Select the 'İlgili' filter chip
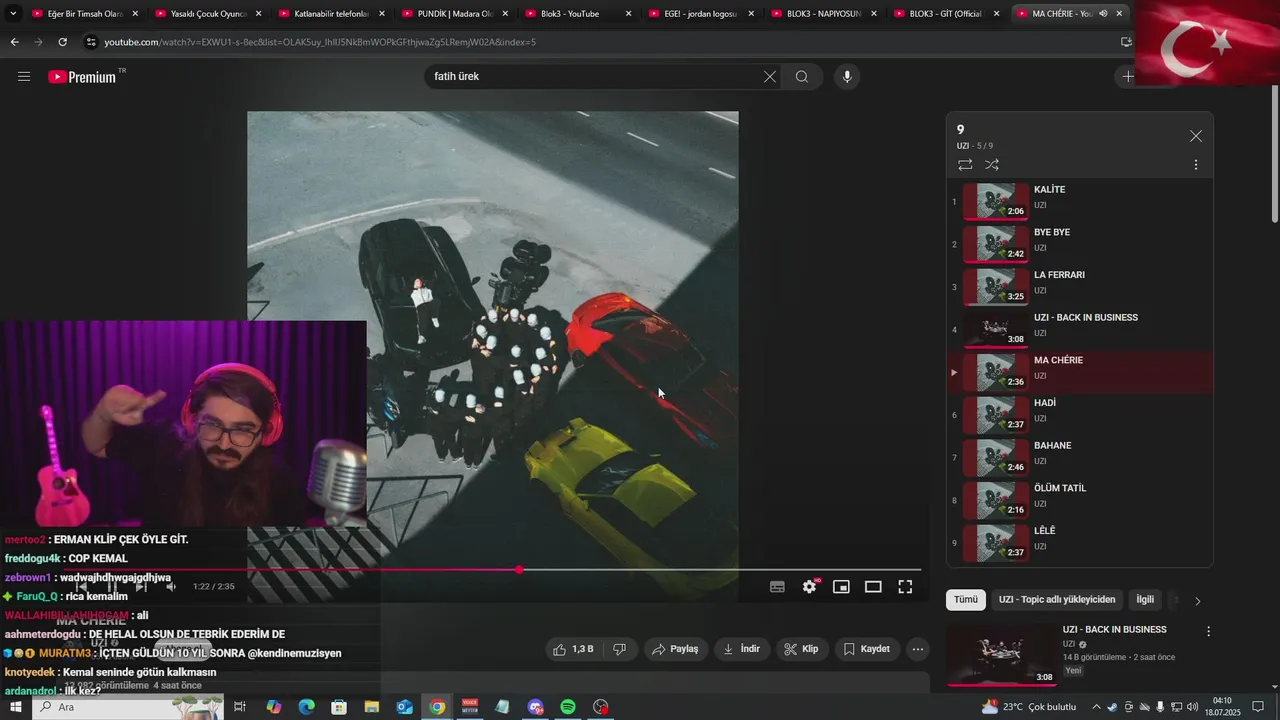The width and height of the screenshot is (1280, 720). [x=1145, y=600]
